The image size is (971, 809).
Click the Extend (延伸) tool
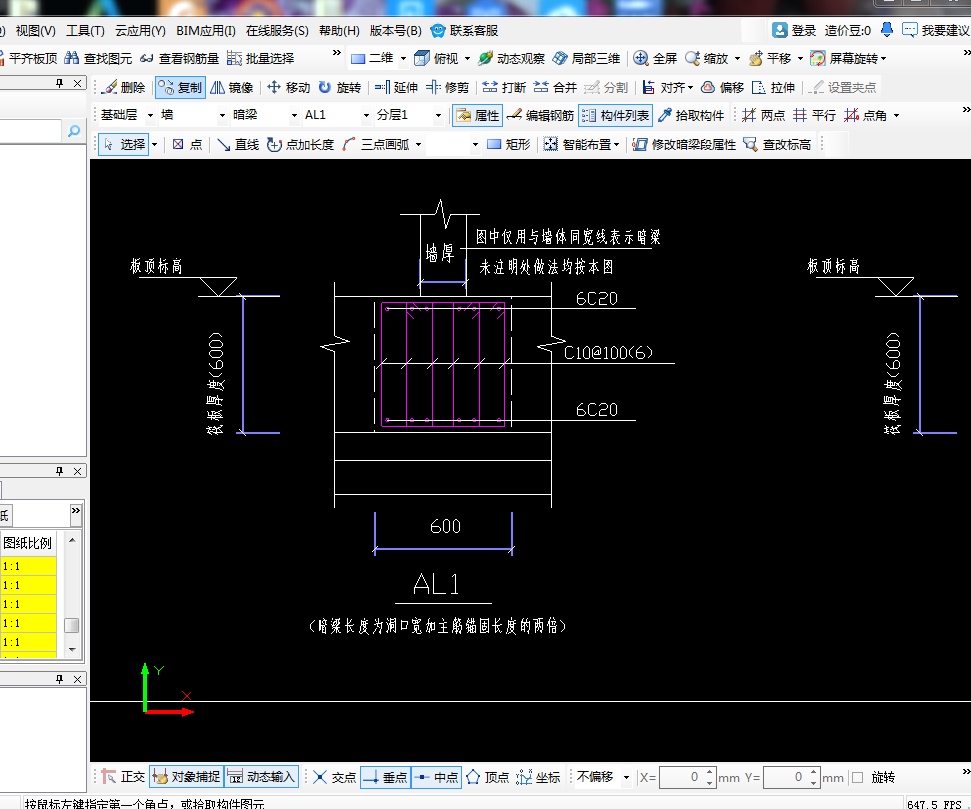tap(396, 87)
